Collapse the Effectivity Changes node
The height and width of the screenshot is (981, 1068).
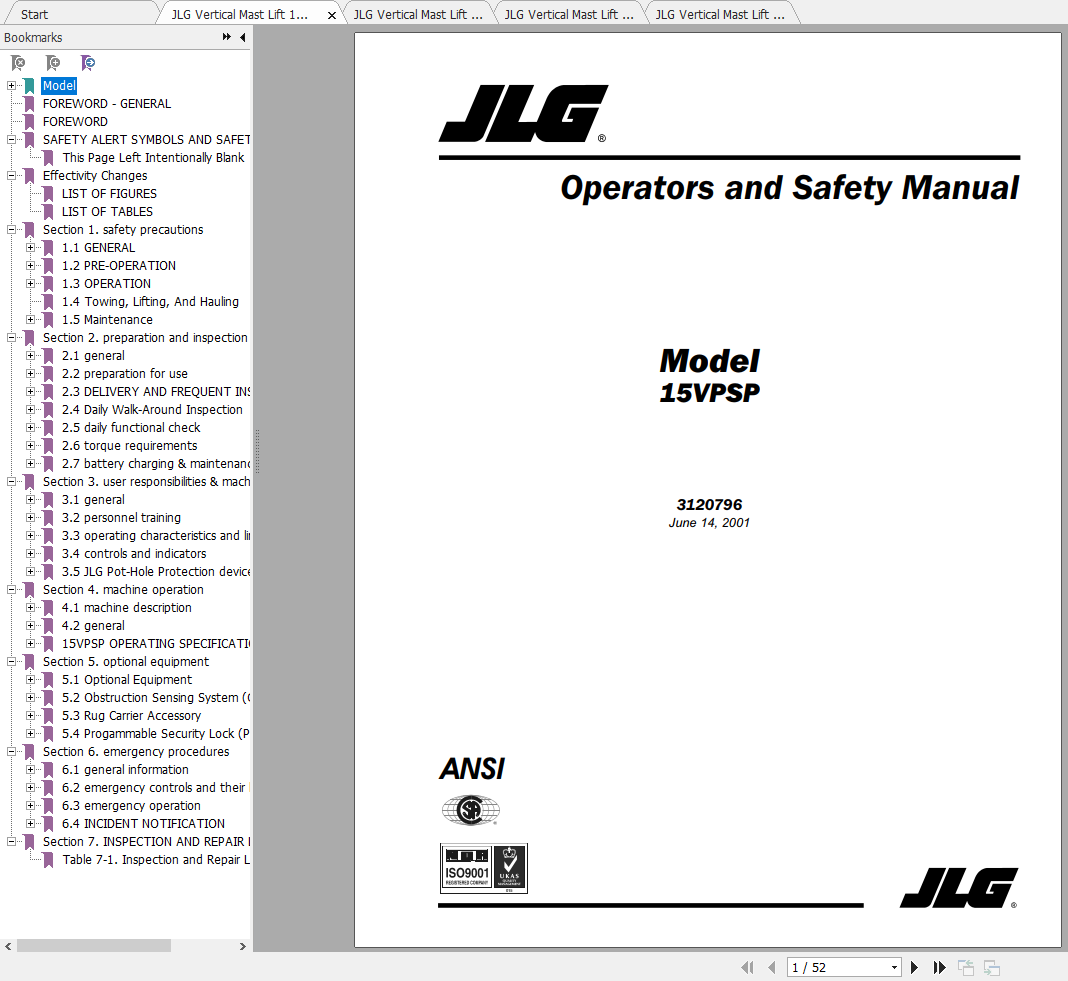12,176
